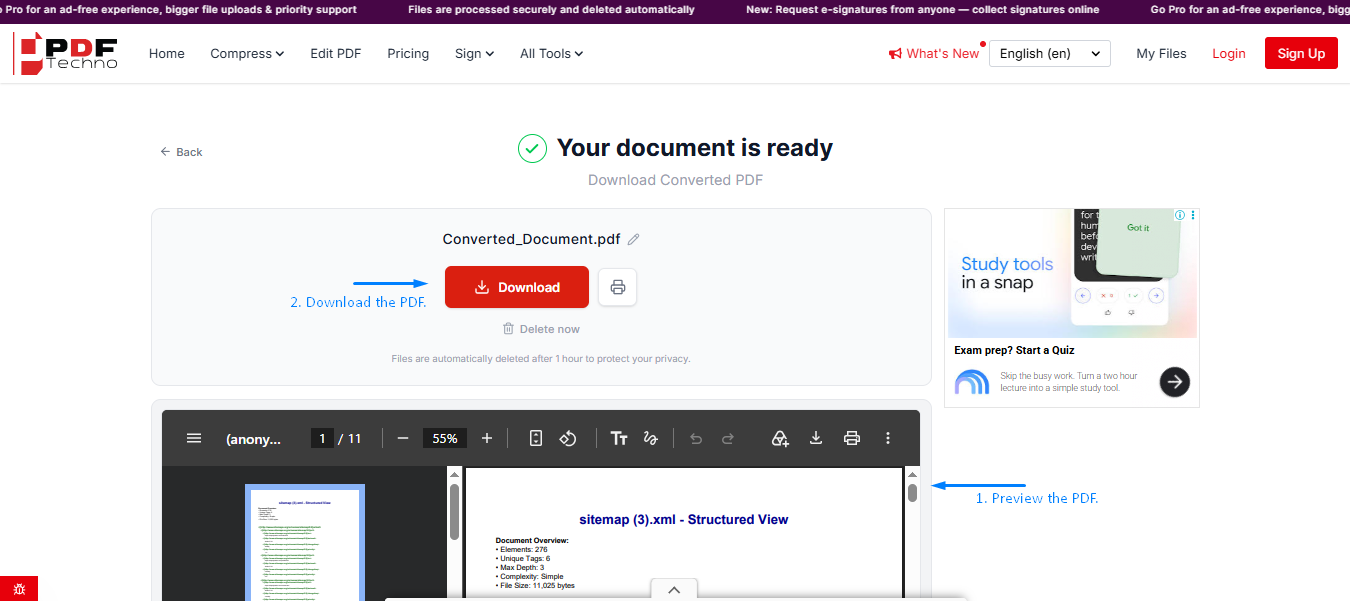1350x601 pixels.
Task: Click the ad info icon
Action: pos(1180,215)
